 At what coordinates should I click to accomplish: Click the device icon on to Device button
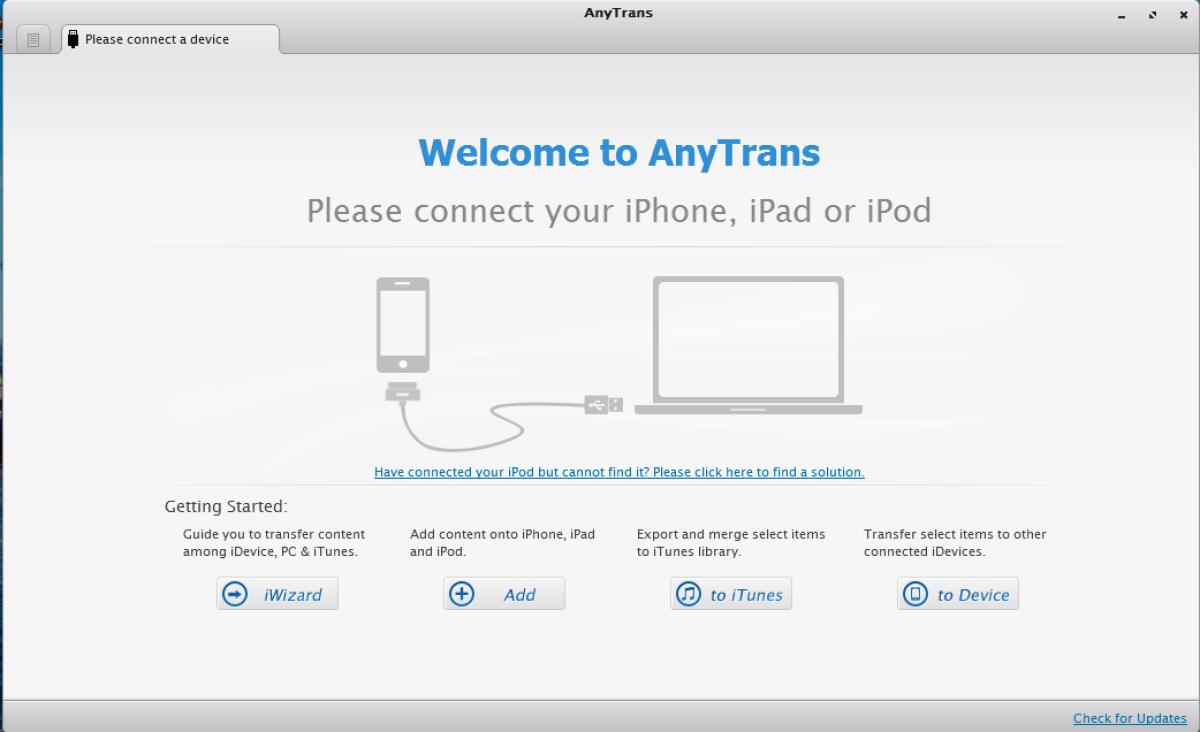(915, 593)
